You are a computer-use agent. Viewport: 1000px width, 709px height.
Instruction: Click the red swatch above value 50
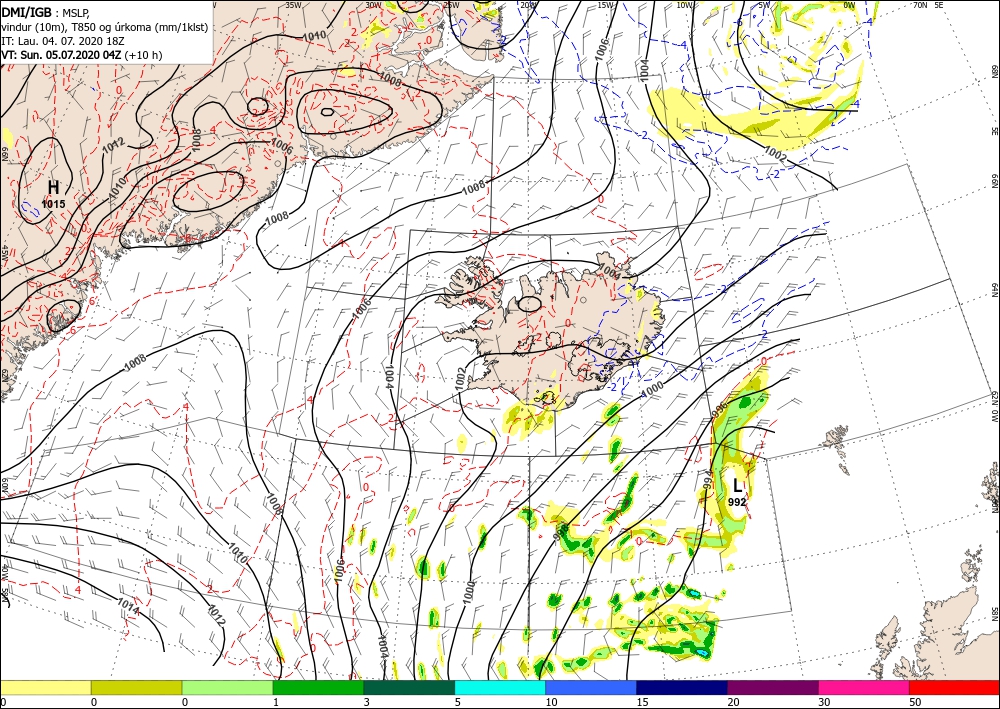click(954, 687)
